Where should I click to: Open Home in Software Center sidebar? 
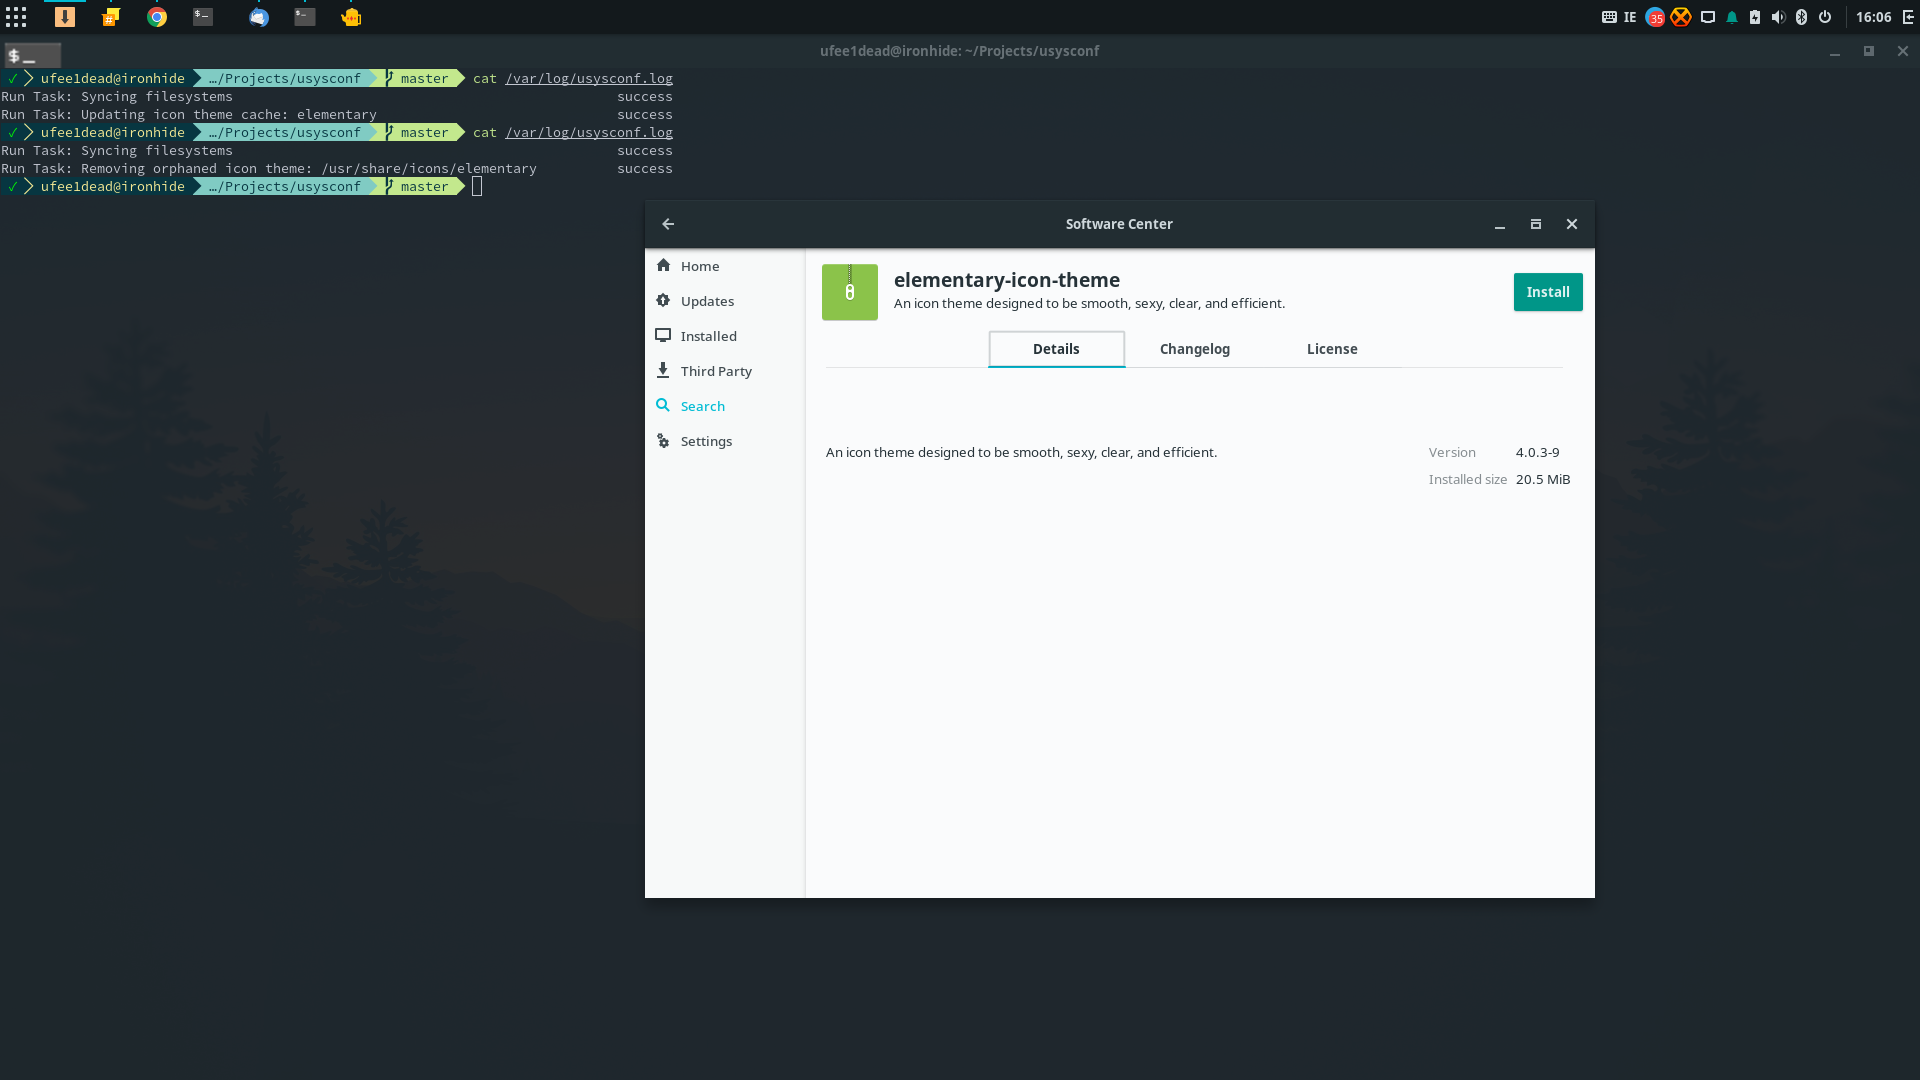point(725,266)
